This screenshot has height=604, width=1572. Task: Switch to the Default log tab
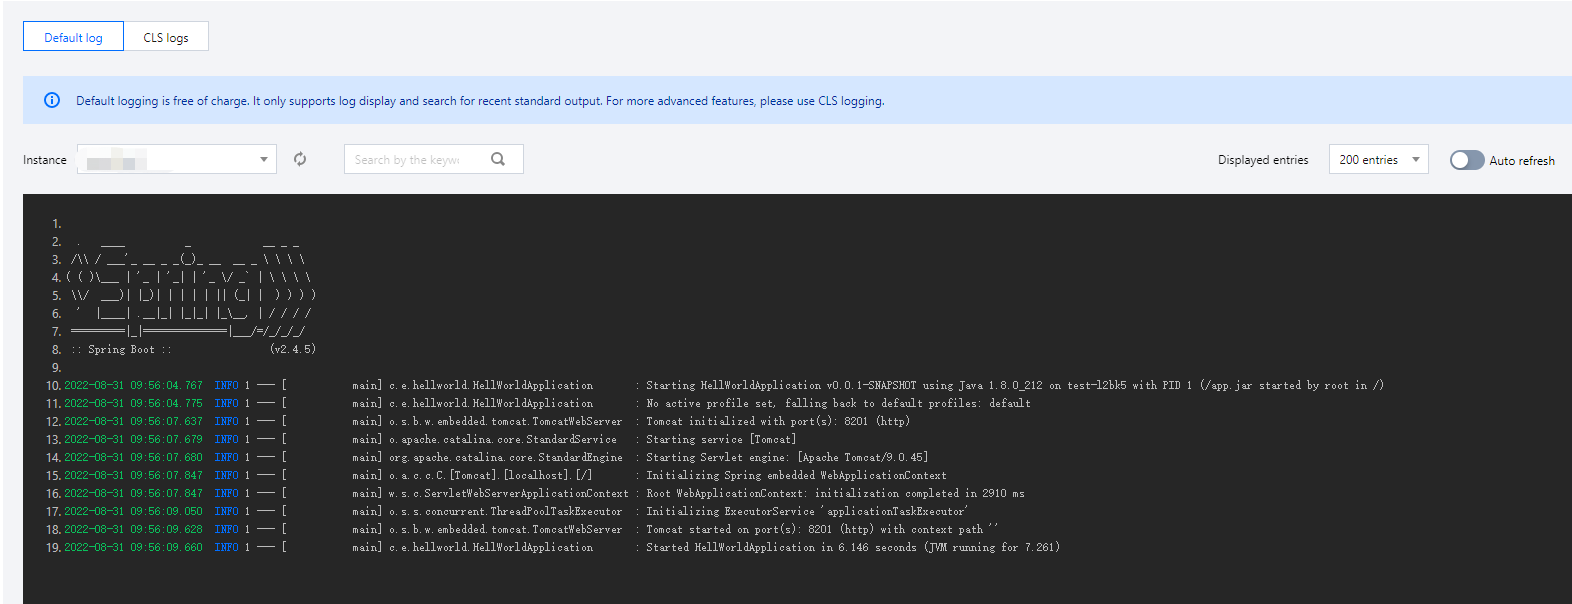[73, 37]
